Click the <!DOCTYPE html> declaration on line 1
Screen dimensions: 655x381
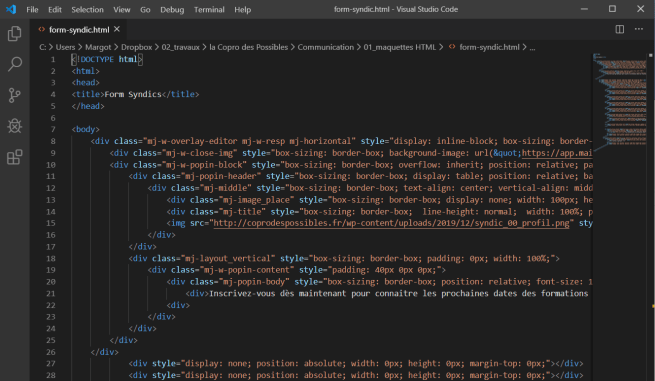(107, 59)
